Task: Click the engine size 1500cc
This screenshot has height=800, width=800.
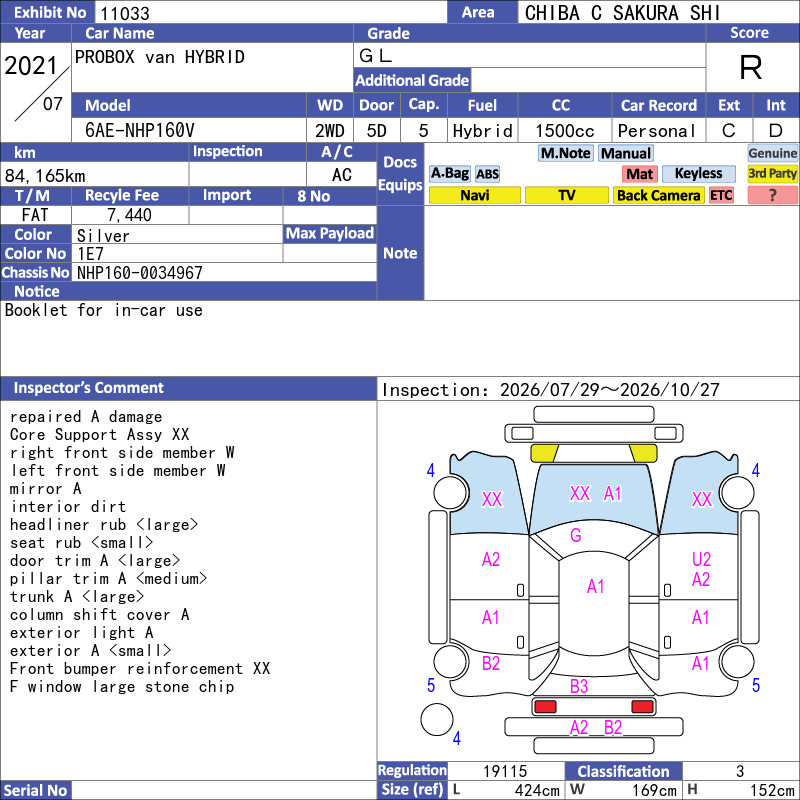Action: [564, 131]
